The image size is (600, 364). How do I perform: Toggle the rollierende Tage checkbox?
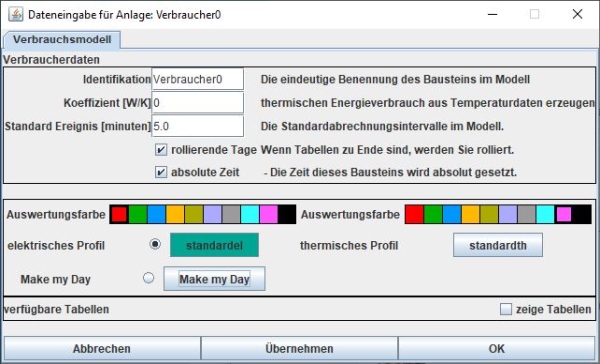[161, 150]
